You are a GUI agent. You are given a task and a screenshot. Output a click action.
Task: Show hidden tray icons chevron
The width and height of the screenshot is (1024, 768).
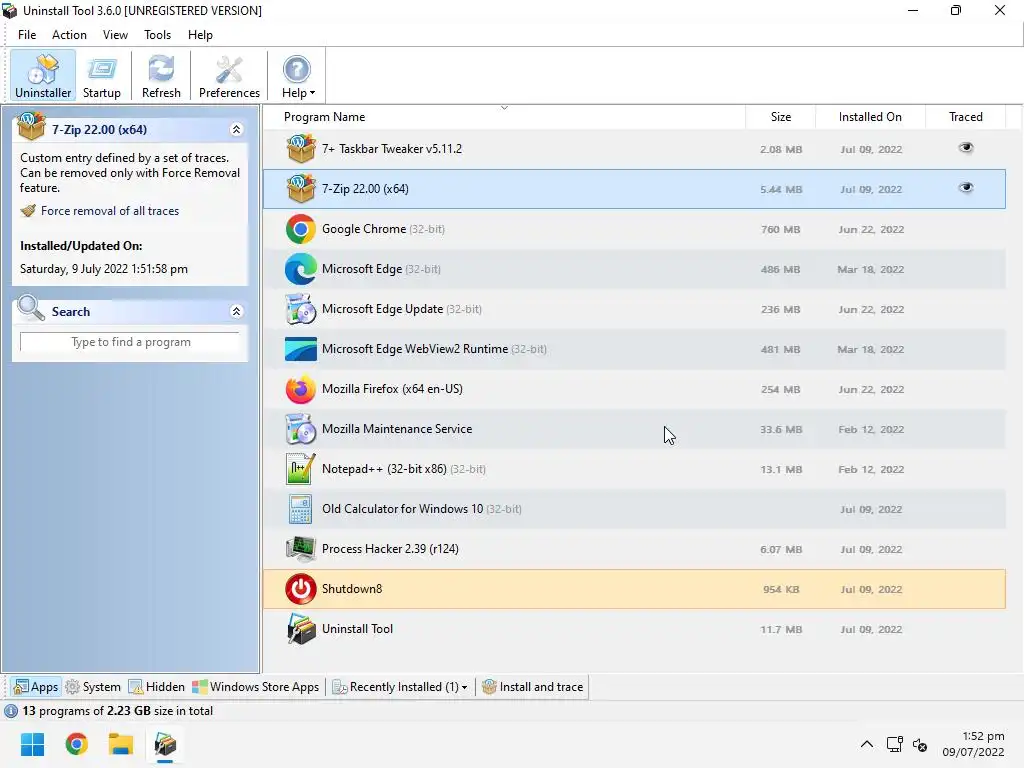point(867,744)
